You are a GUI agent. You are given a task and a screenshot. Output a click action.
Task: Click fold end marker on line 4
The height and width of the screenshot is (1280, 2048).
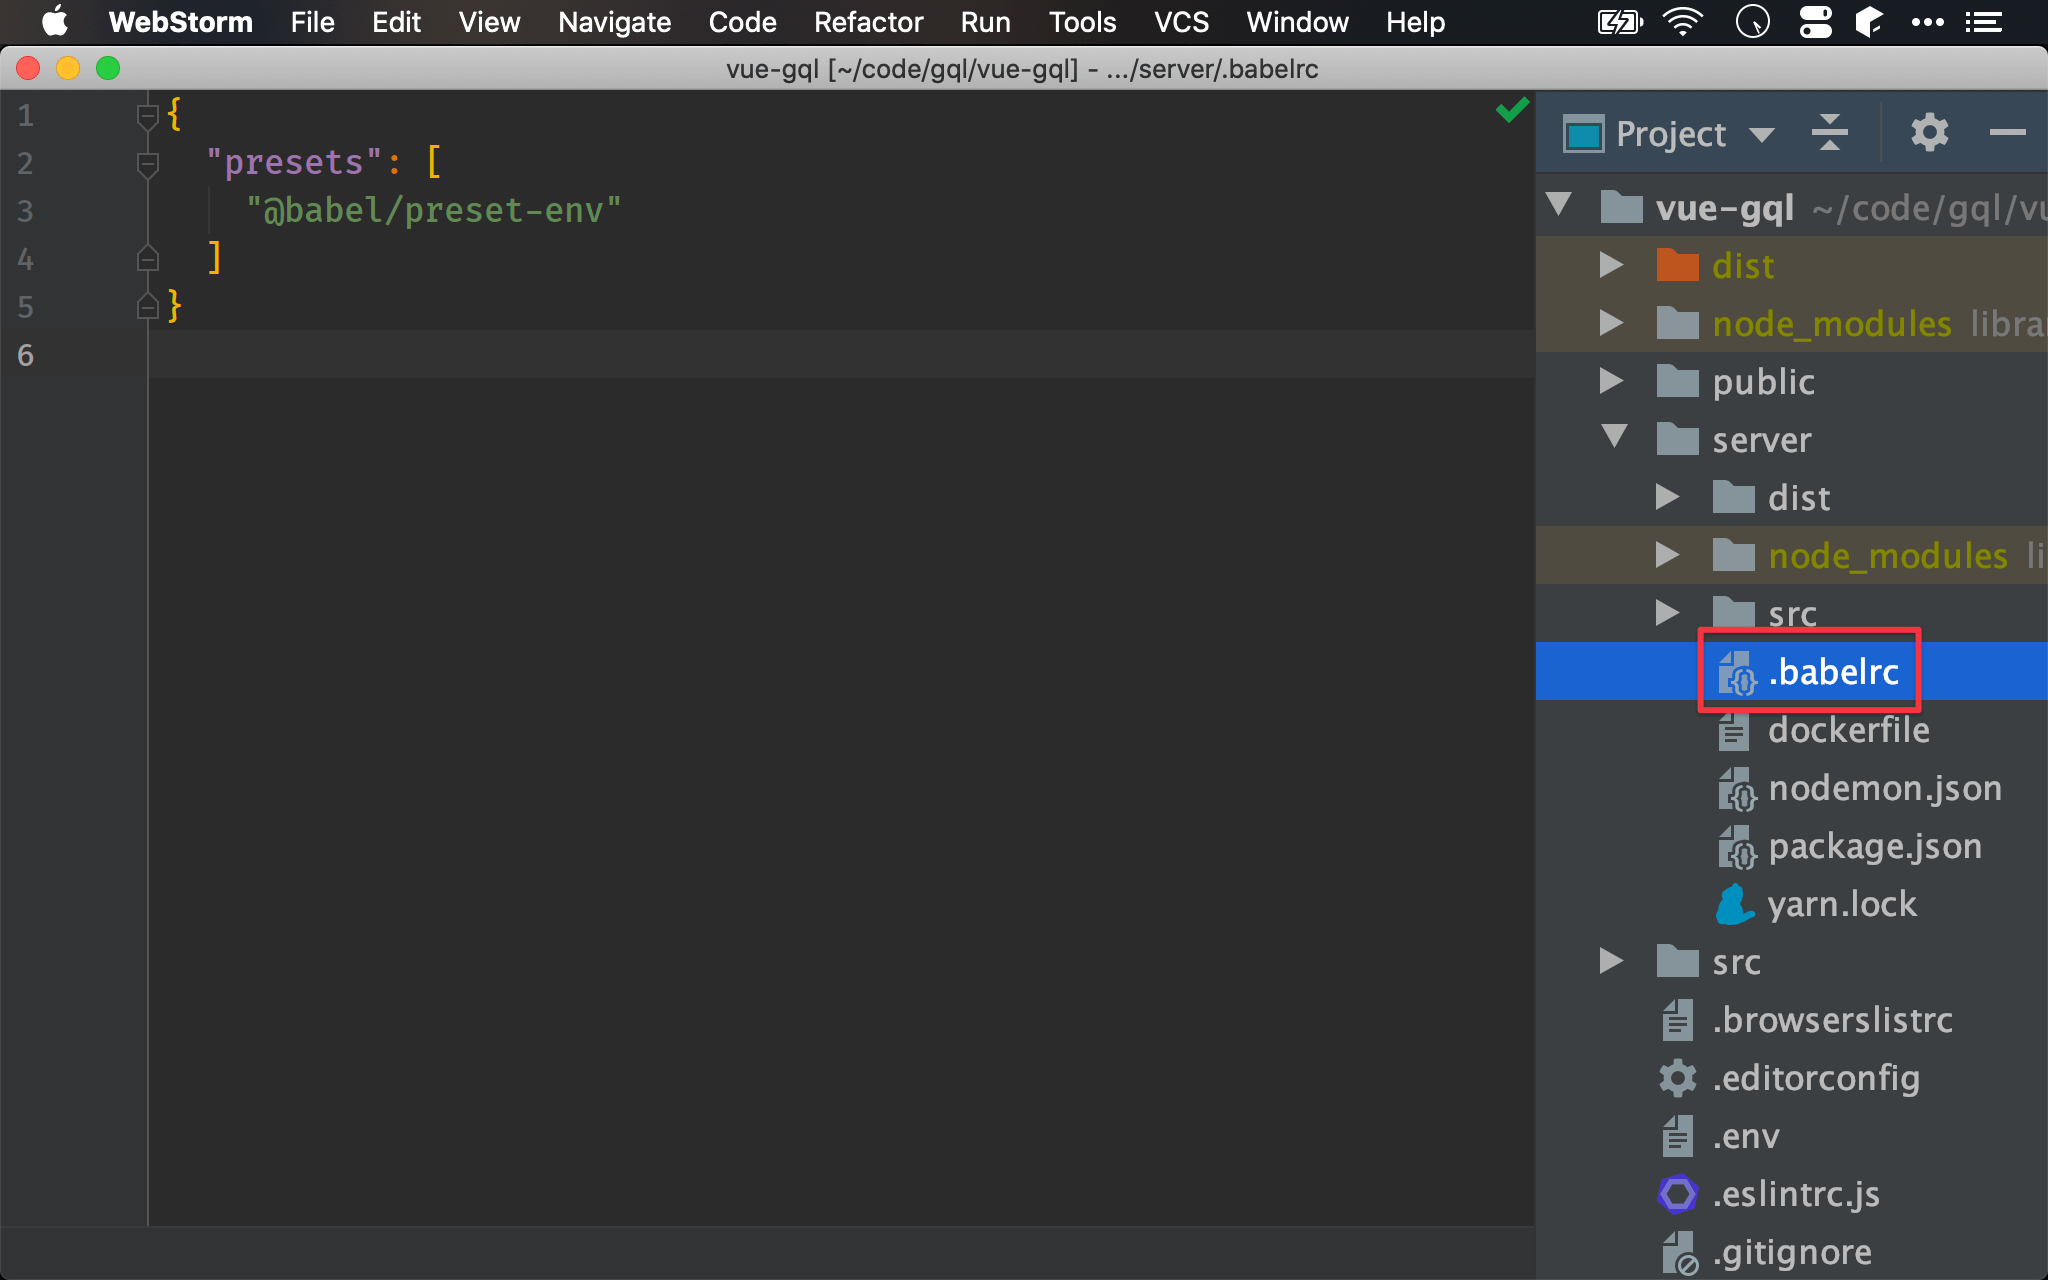[x=148, y=258]
